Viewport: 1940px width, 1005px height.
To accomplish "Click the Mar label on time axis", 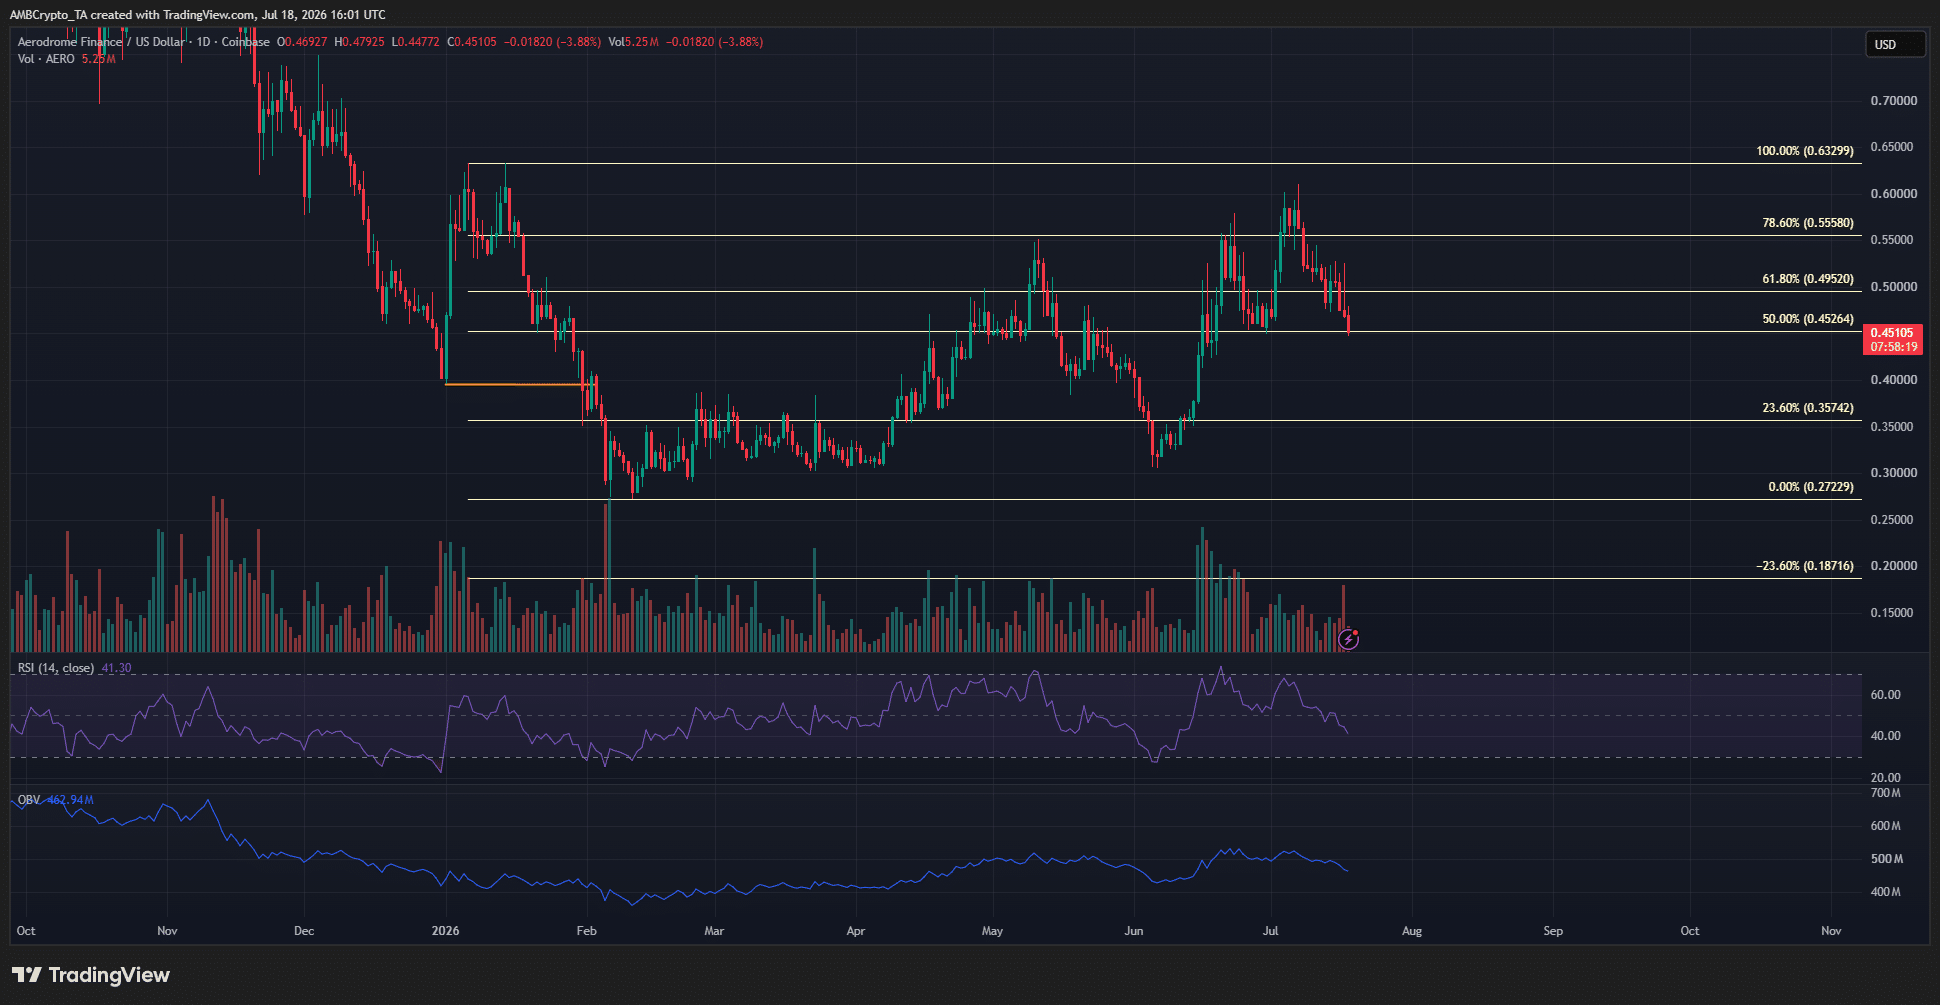I will [x=714, y=931].
